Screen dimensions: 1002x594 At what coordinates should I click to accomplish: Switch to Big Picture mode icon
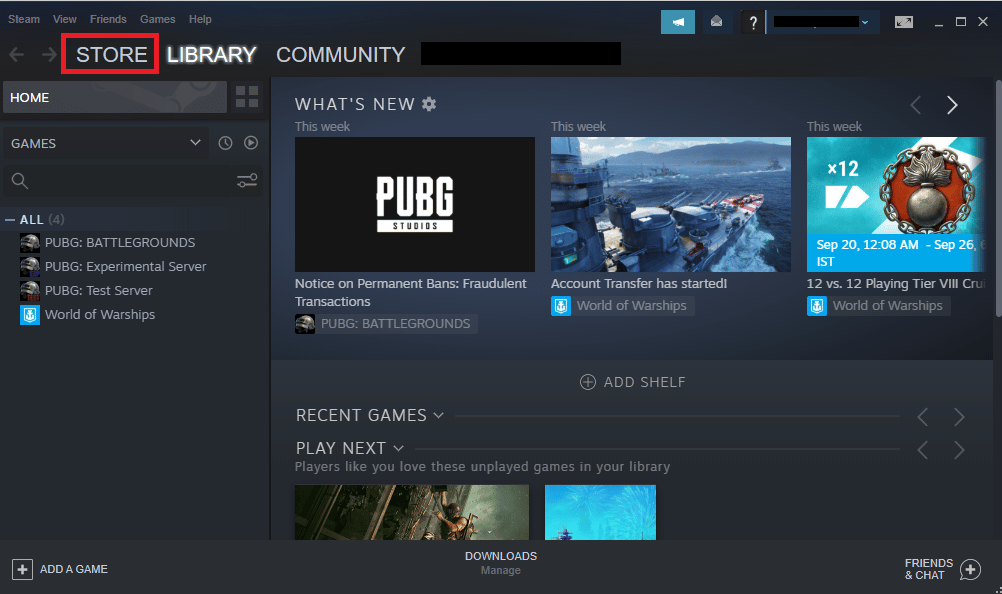pos(904,22)
